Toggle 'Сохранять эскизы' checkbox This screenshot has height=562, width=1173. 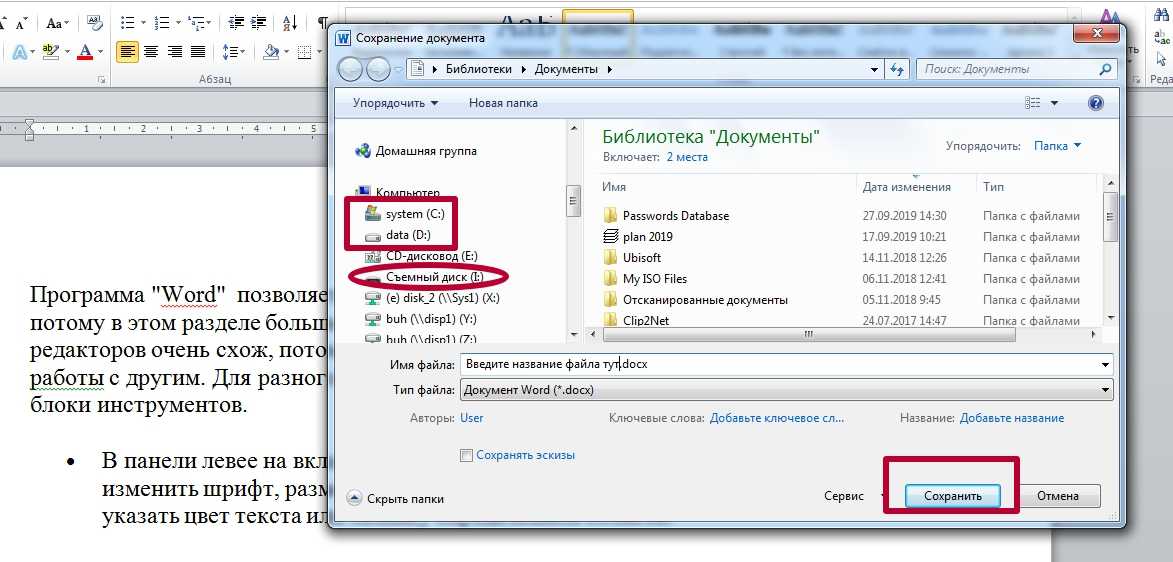pos(466,455)
